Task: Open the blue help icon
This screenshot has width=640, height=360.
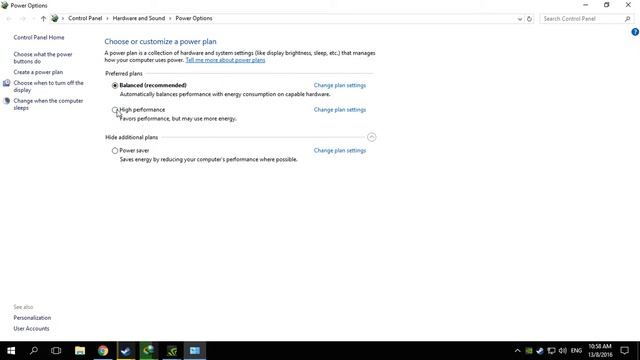Action: (x=635, y=32)
